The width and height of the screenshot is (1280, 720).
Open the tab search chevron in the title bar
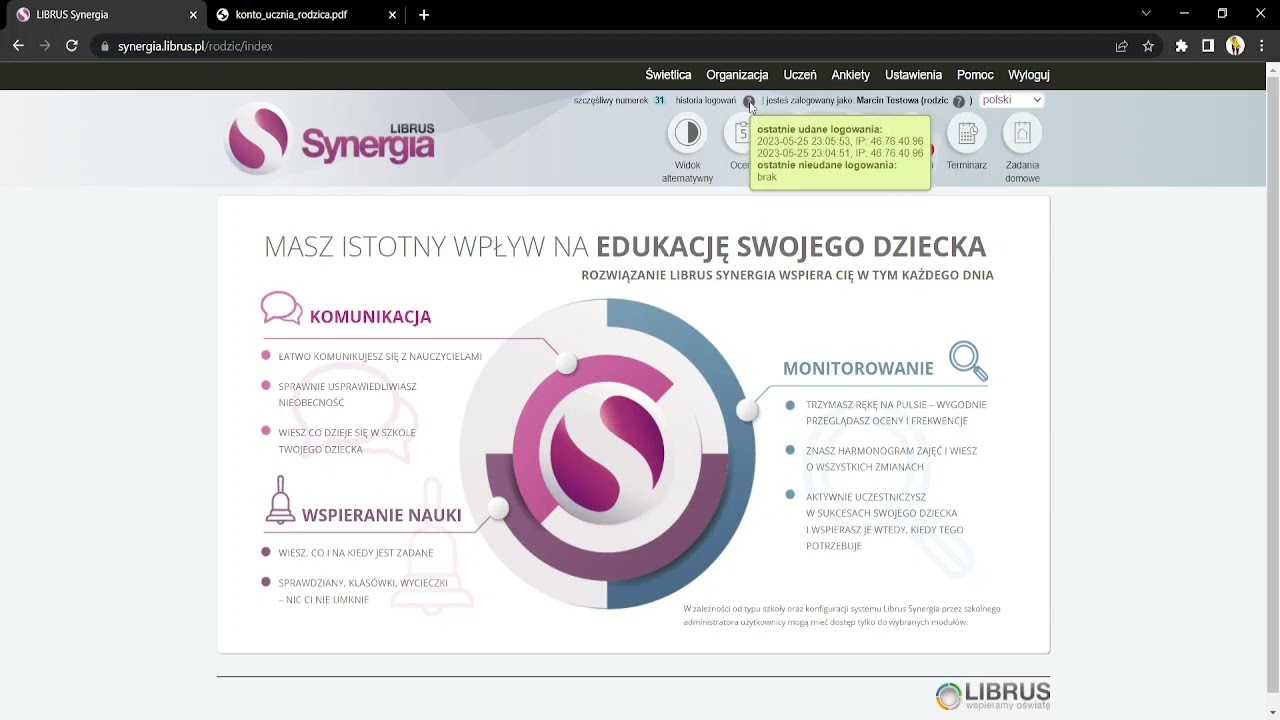pos(1146,14)
